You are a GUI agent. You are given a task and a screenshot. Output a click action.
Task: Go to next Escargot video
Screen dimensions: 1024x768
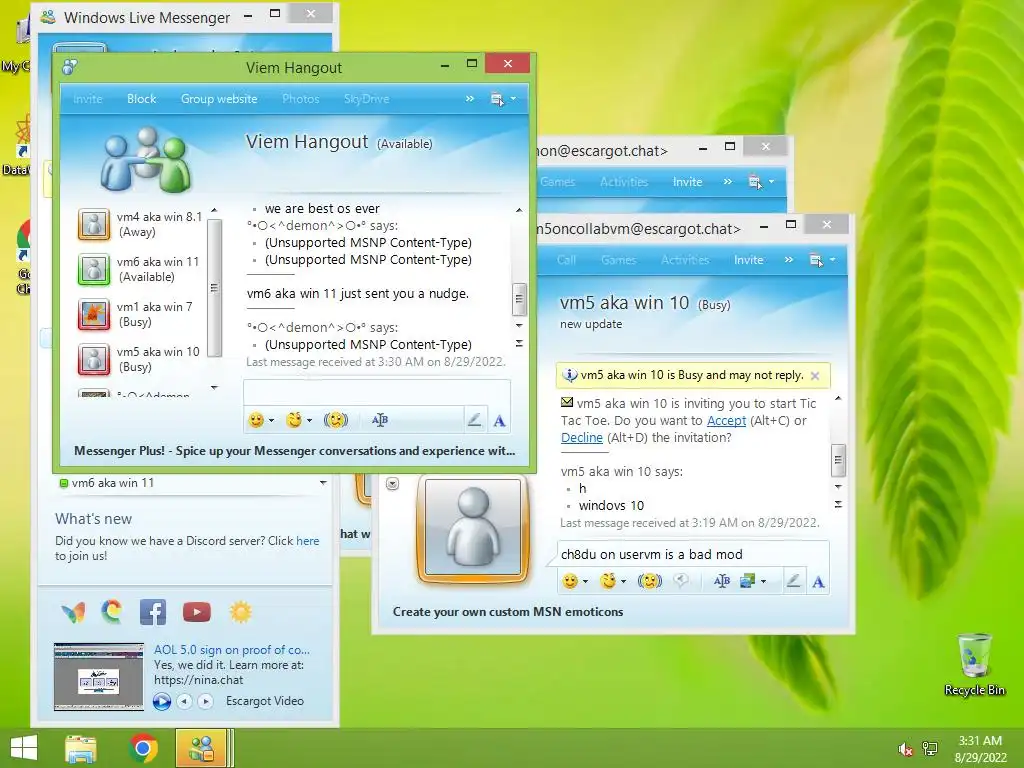(x=206, y=701)
